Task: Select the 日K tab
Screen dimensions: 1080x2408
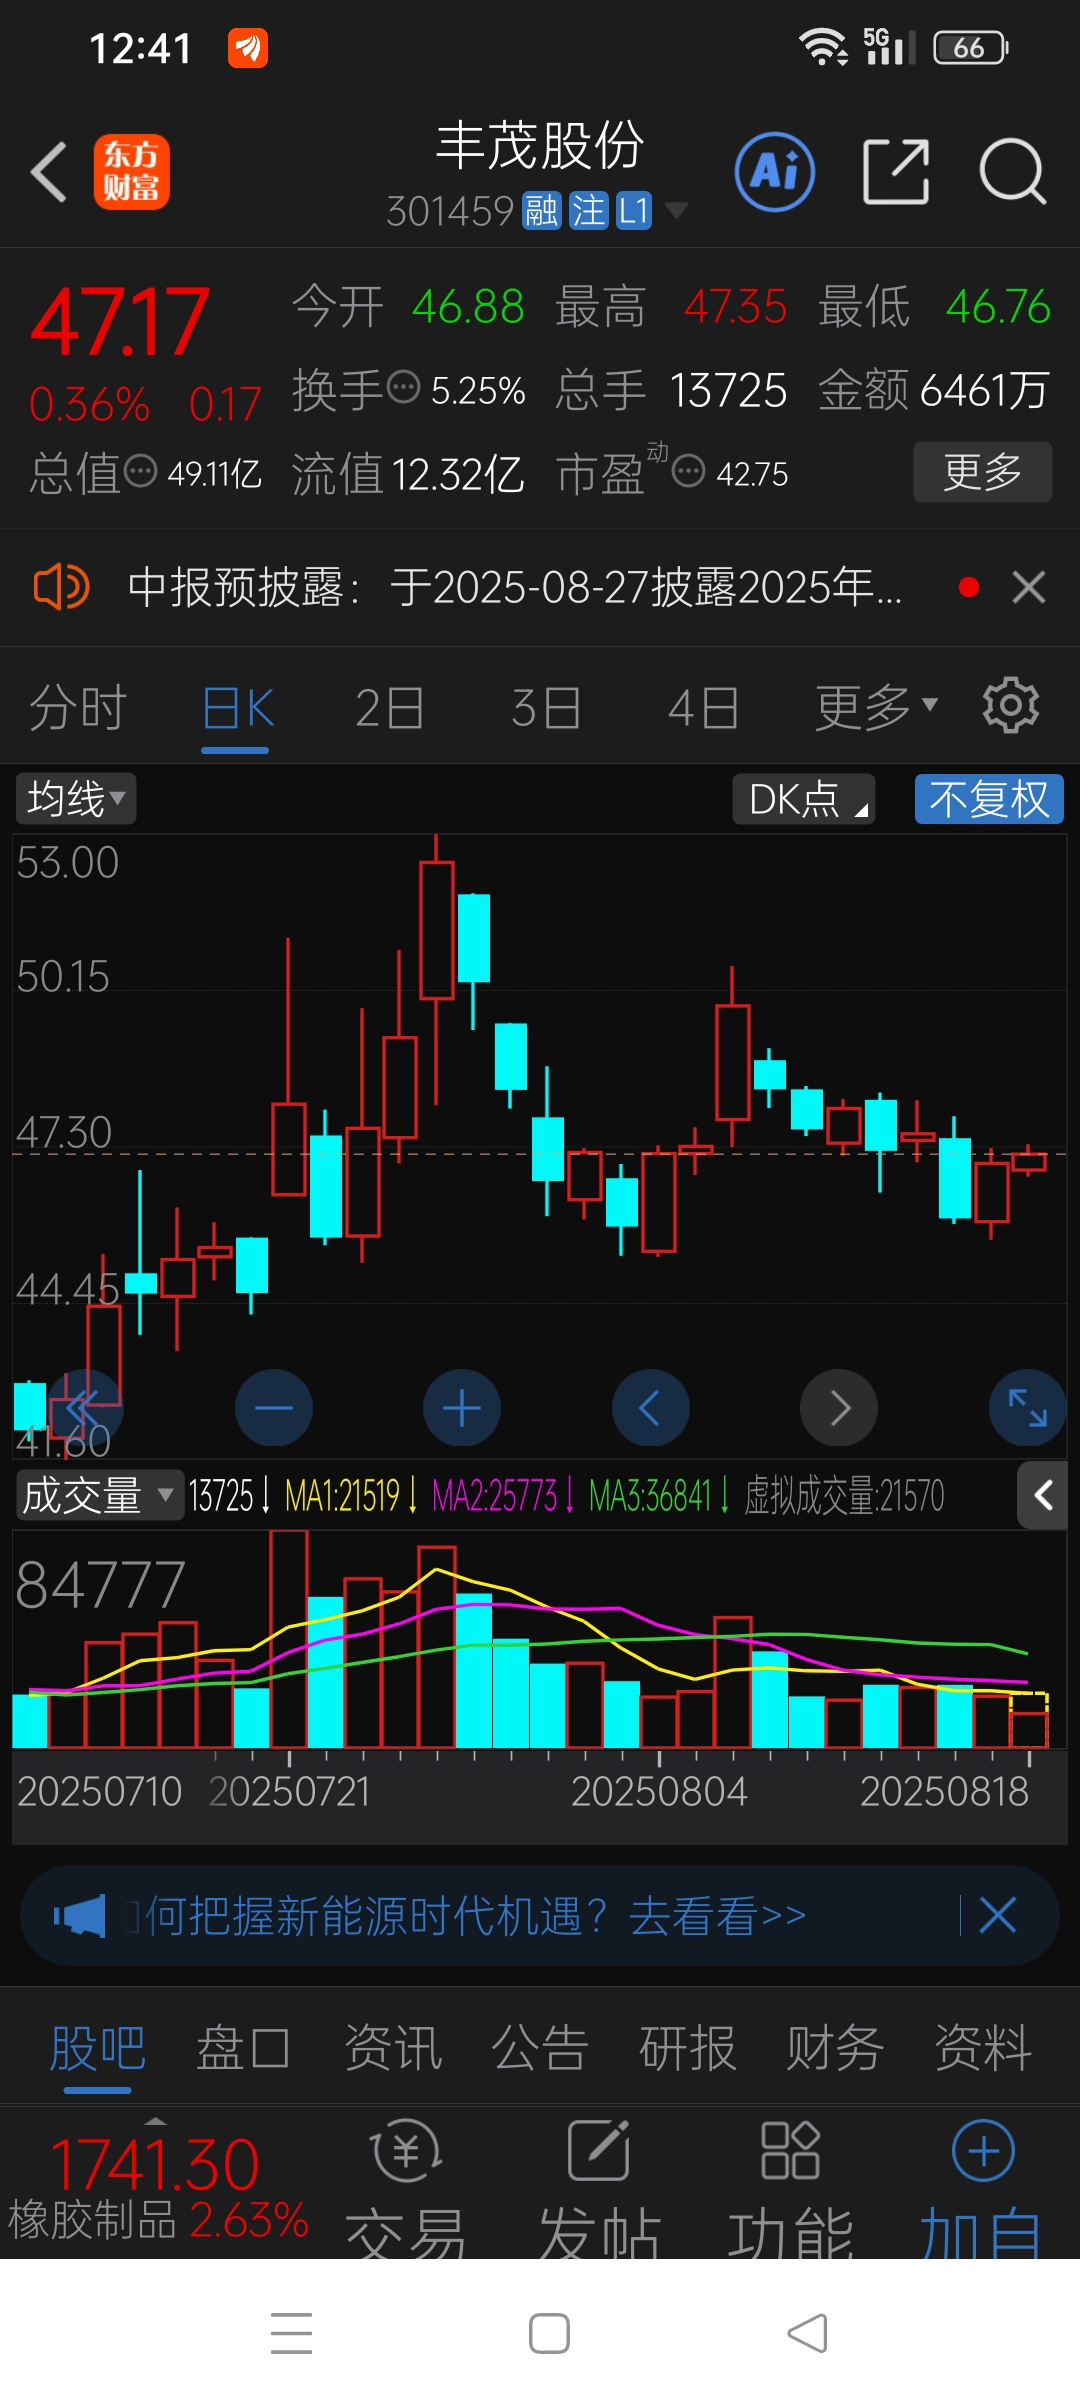Action: 238,708
